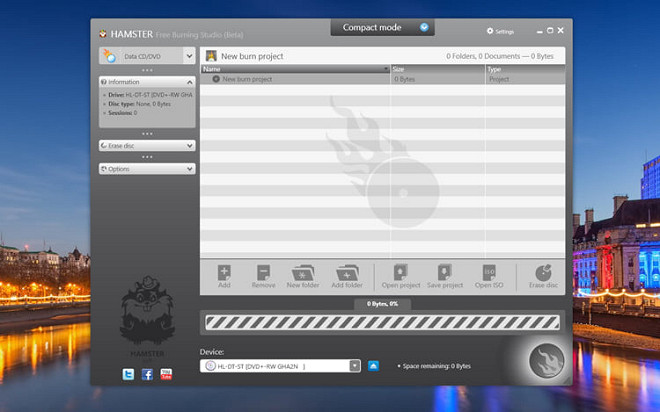
Task: Click the folders and documents summary text
Action: [500, 56]
